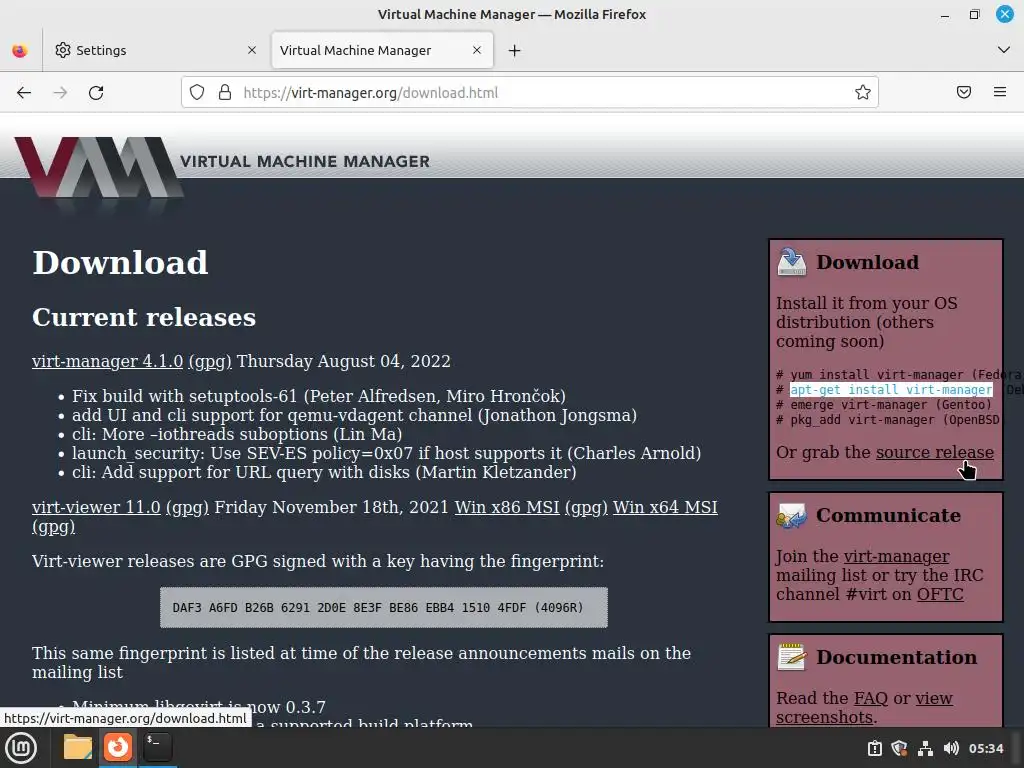The width and height of the screenshot is (1024, 768).
Task: Open a new tab with plus button
Action: (515, 50)
